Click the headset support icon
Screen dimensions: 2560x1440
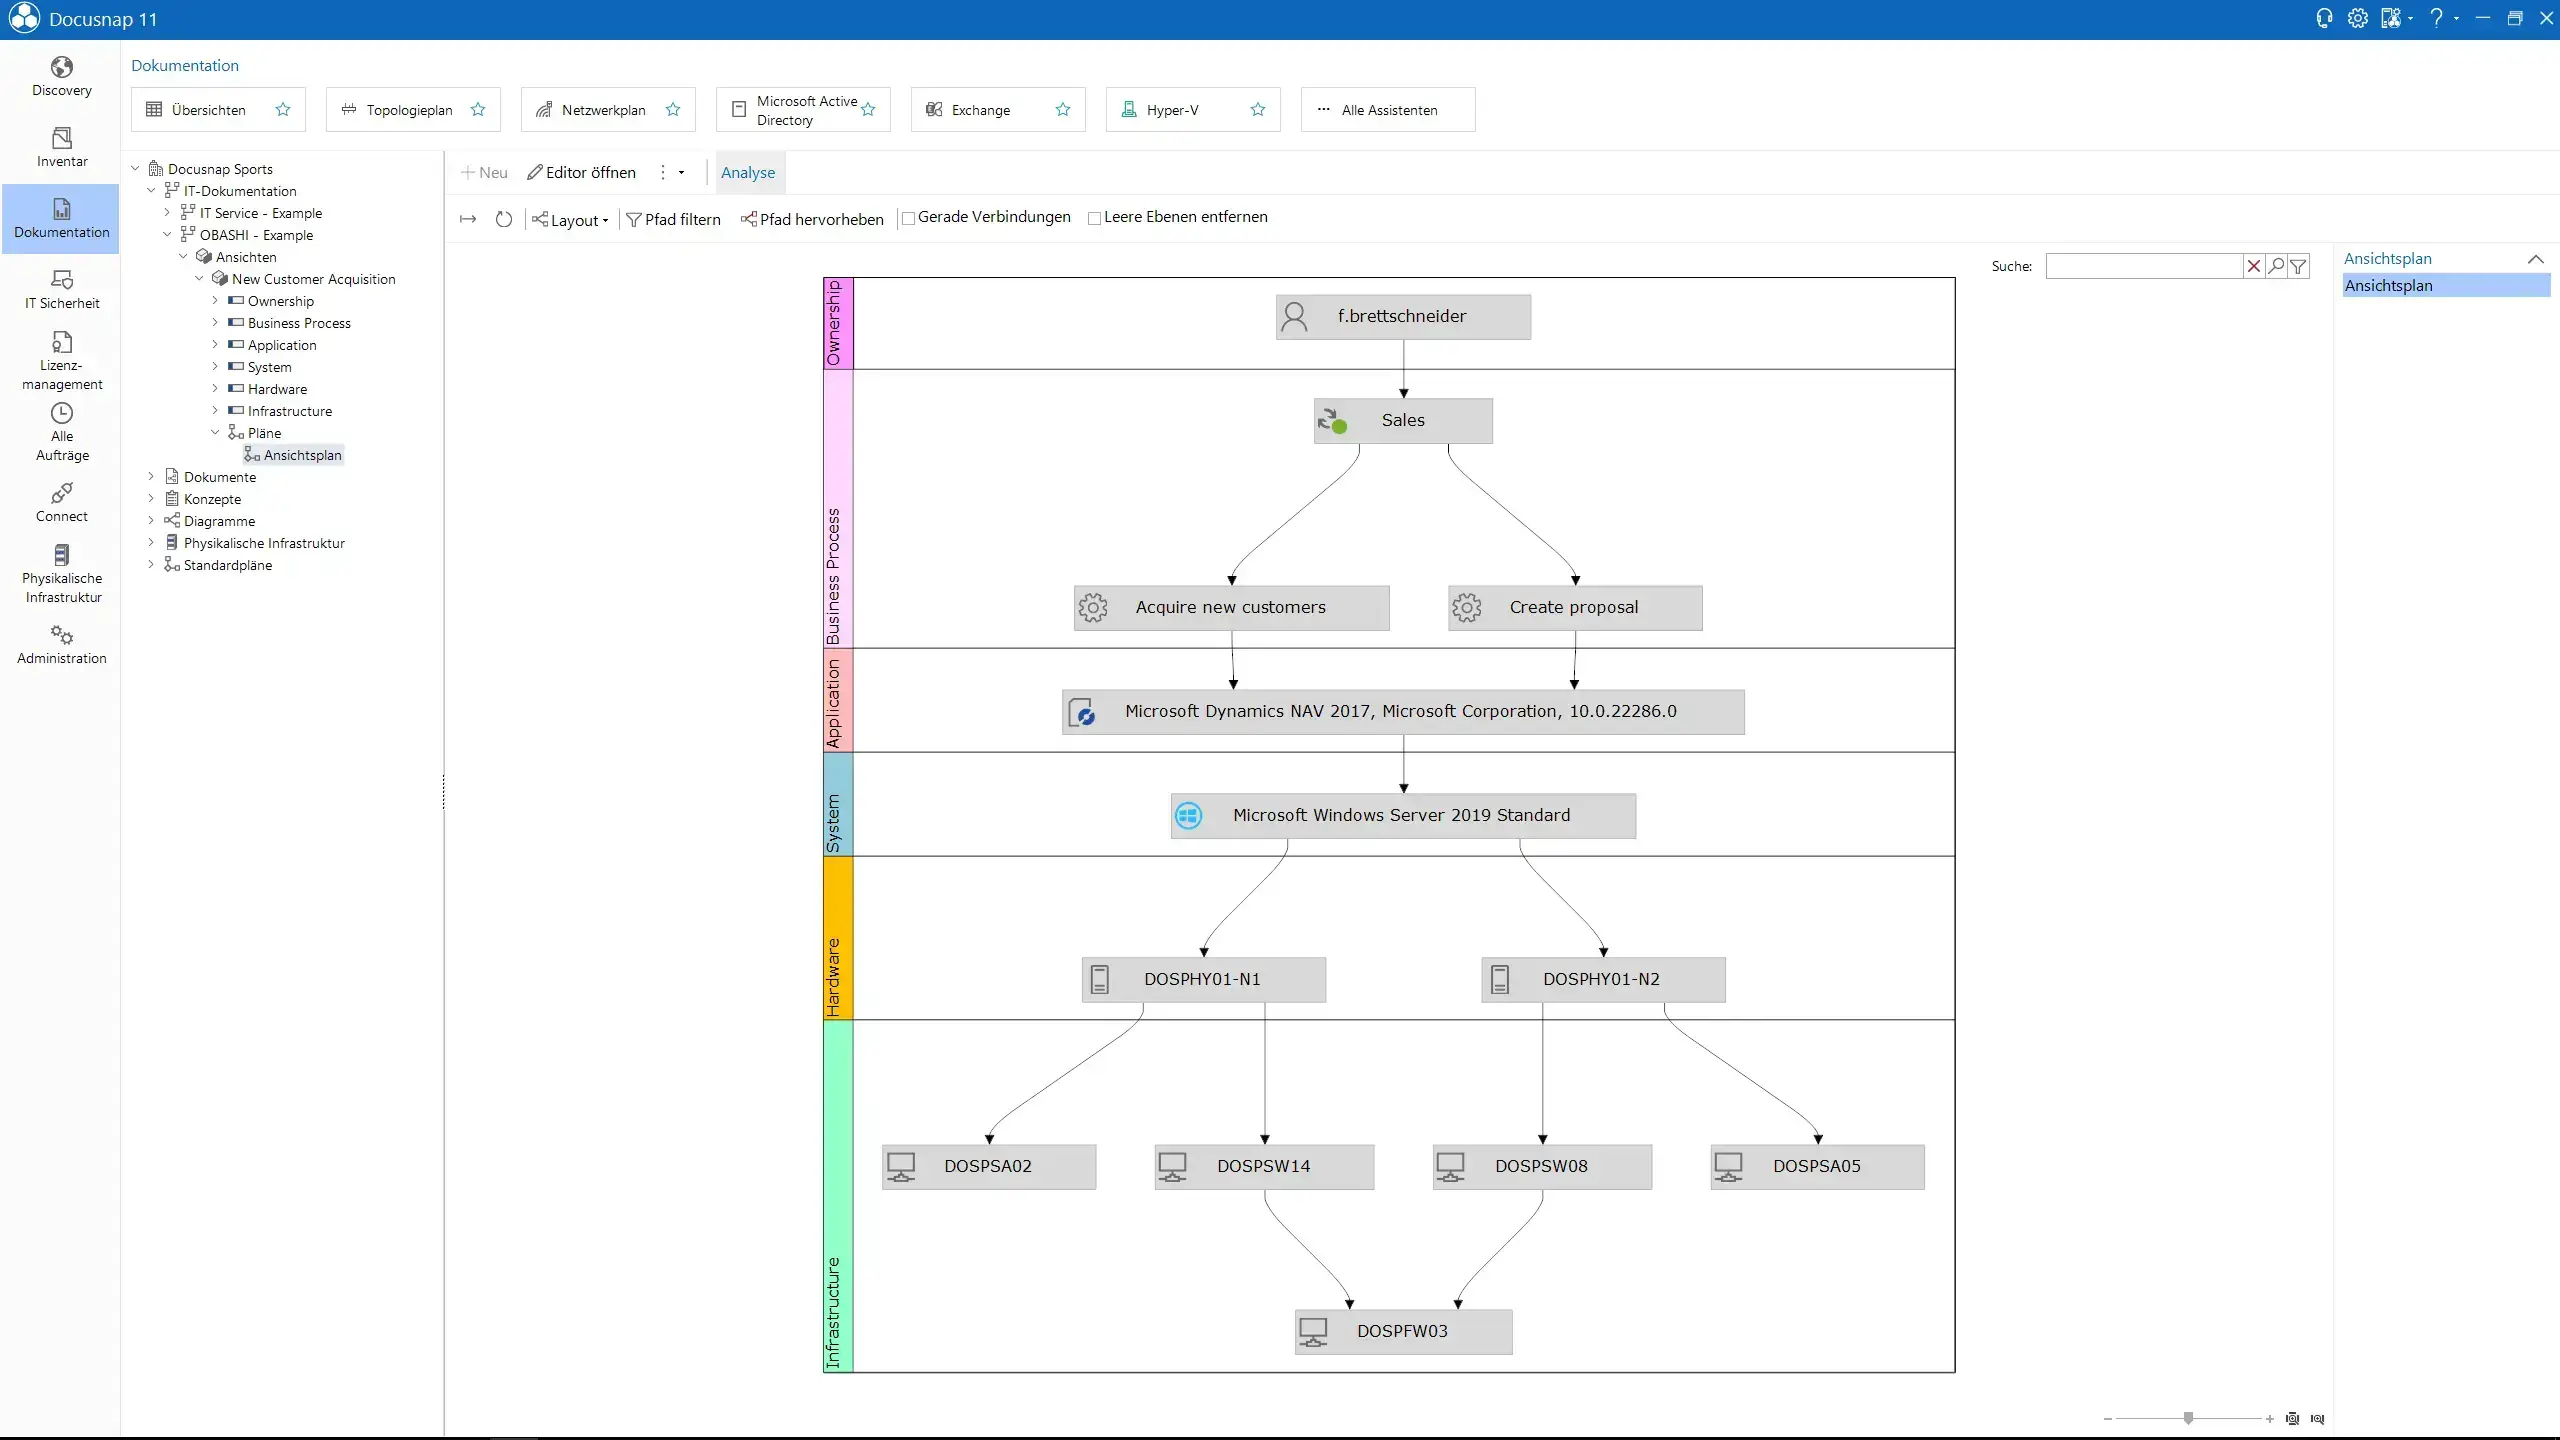click(x=2324, y=18)
